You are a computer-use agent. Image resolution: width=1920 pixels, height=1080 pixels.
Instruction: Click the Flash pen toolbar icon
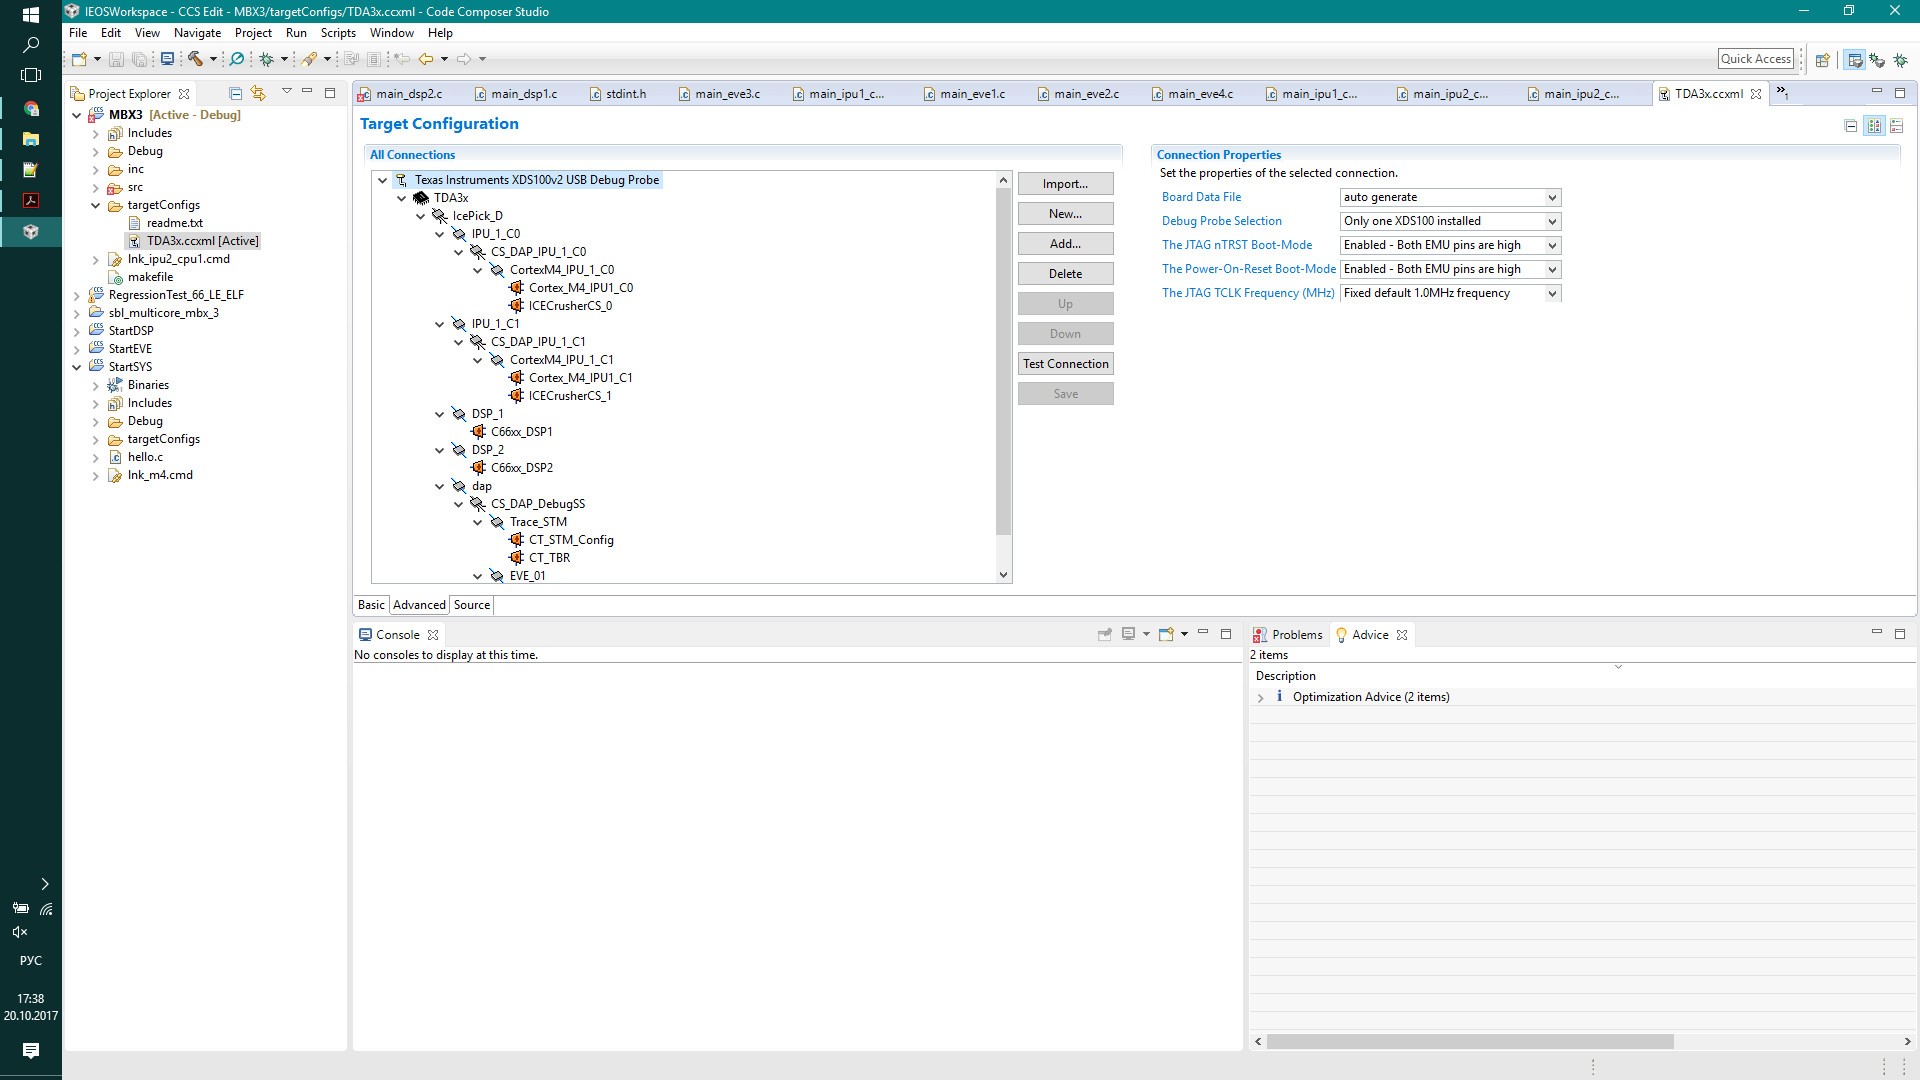click(x=310, y=59)
